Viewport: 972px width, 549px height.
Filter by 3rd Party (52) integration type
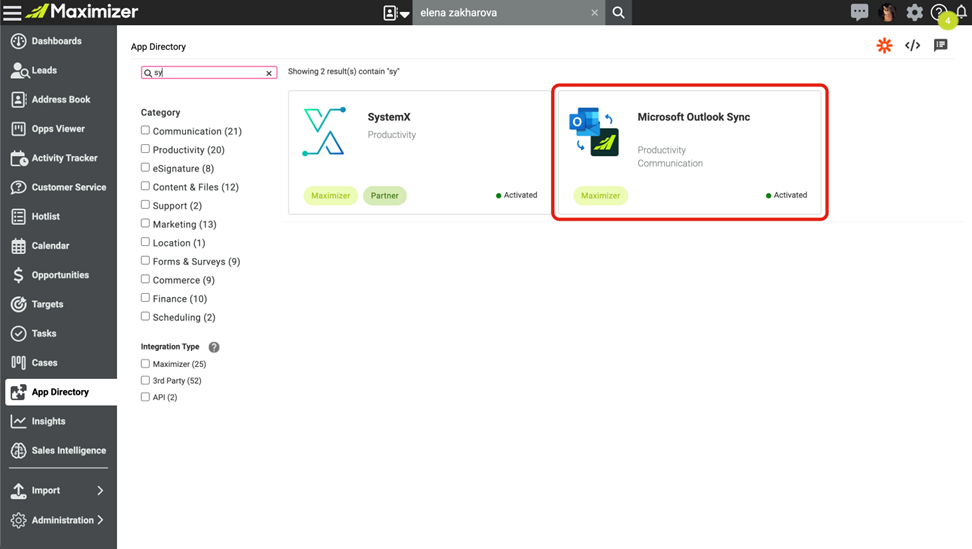pyautogui.click(x=145, y=380)
